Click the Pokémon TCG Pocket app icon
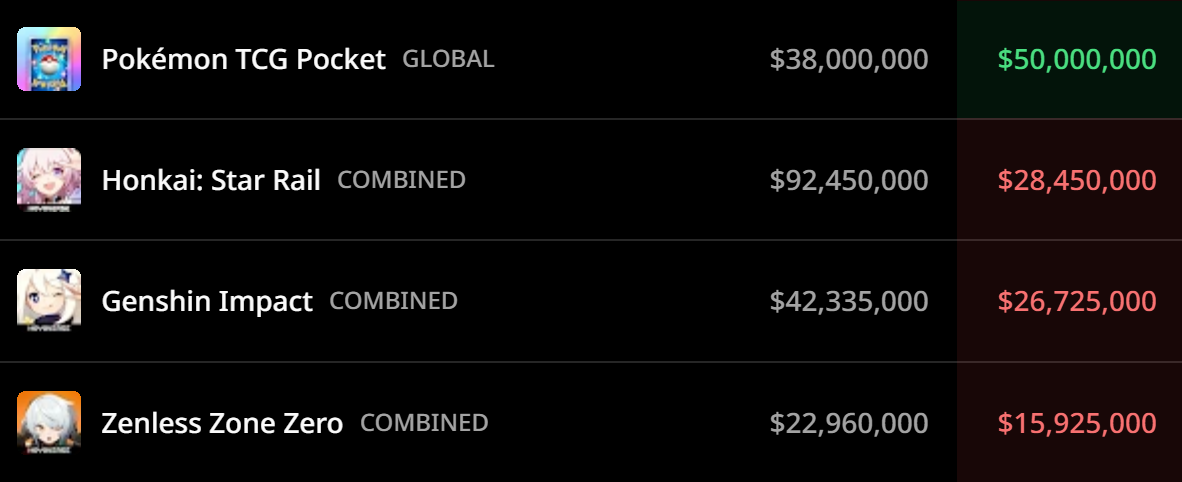 coord(49,59)
